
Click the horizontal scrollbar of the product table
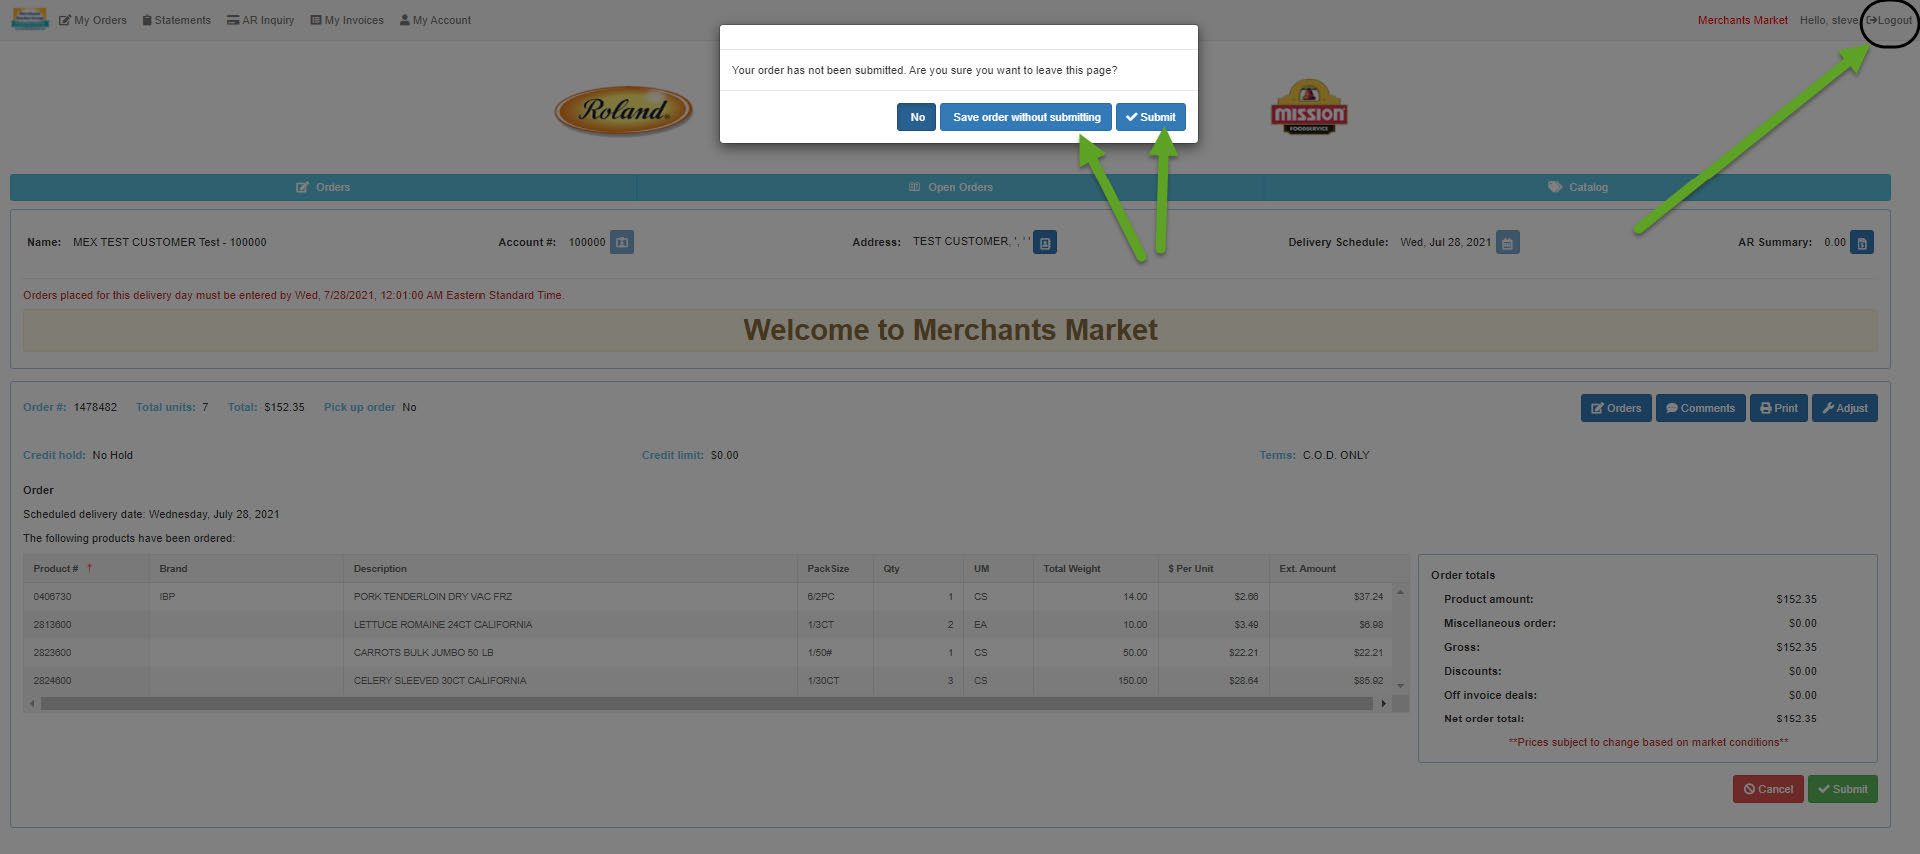tap(706, 704)
